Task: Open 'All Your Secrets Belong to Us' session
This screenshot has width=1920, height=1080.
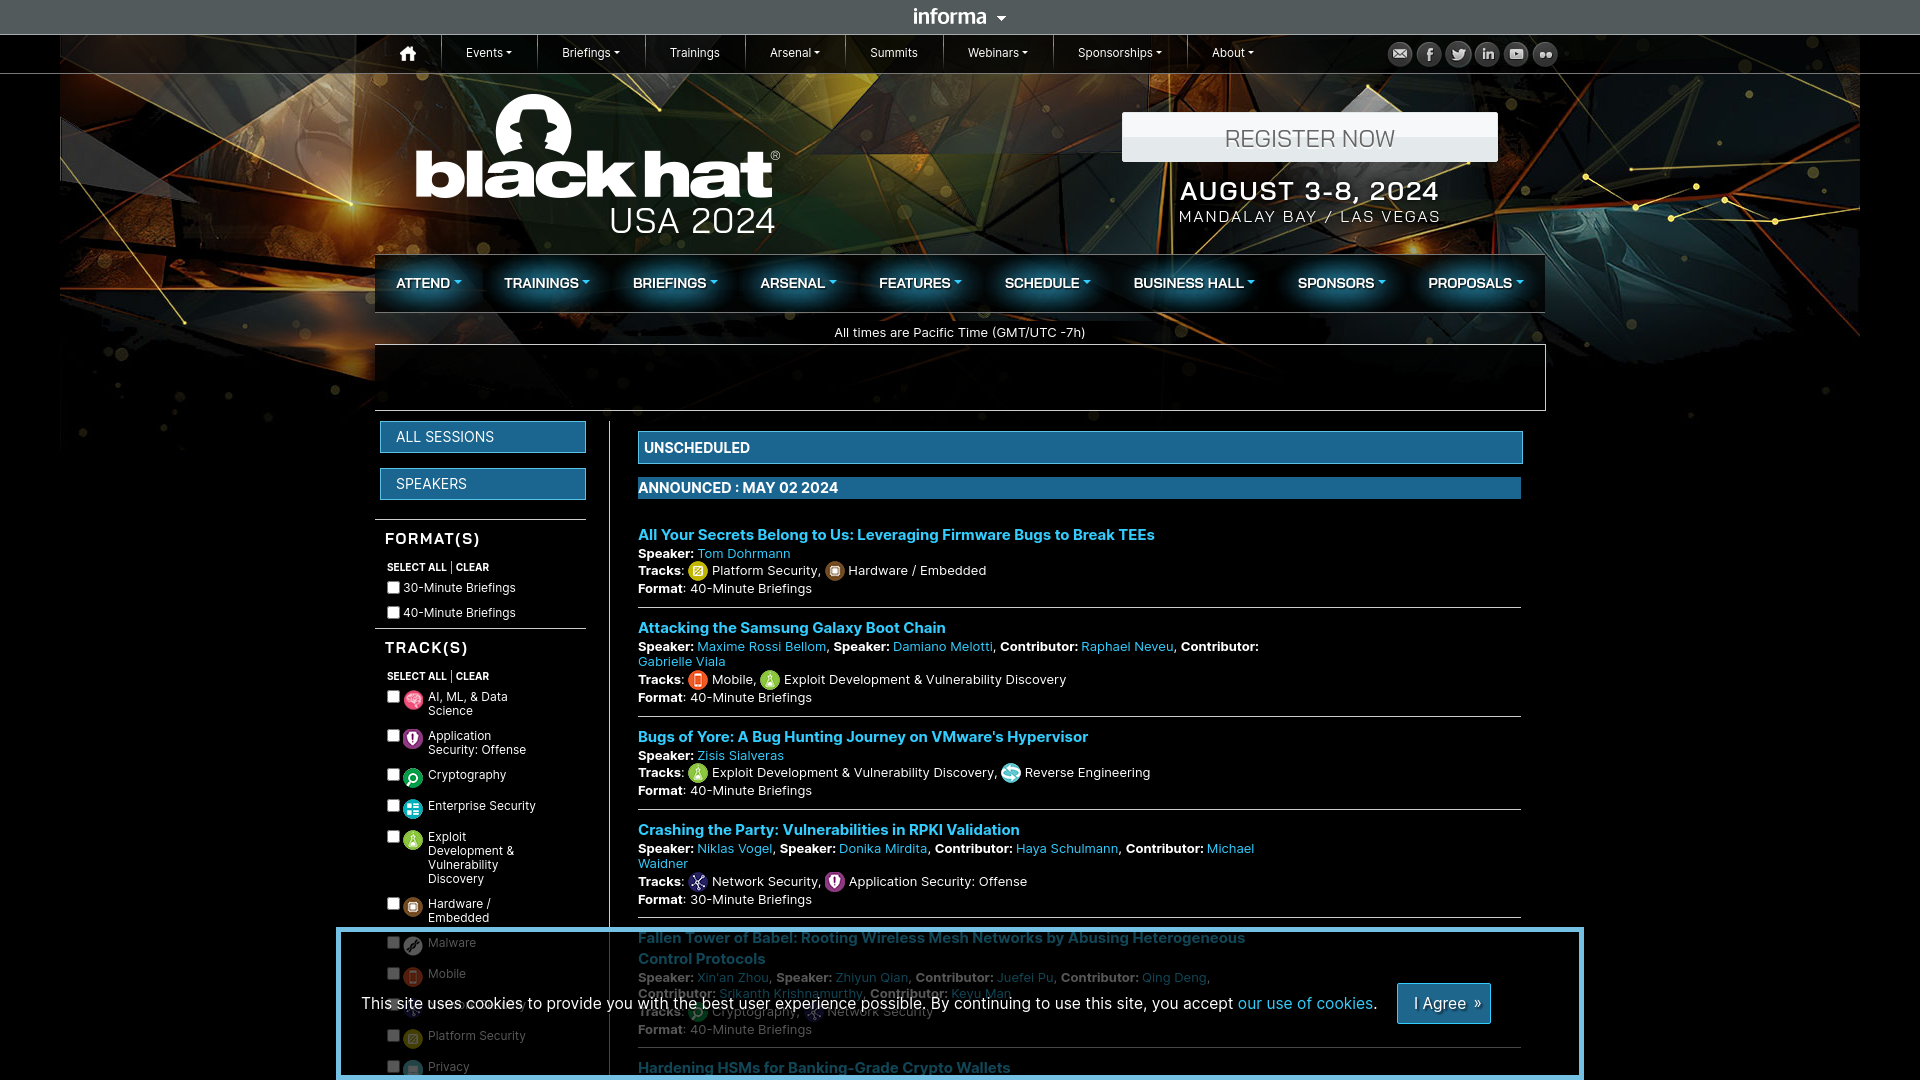Action: pyautogui.click(x=896, y=535)
